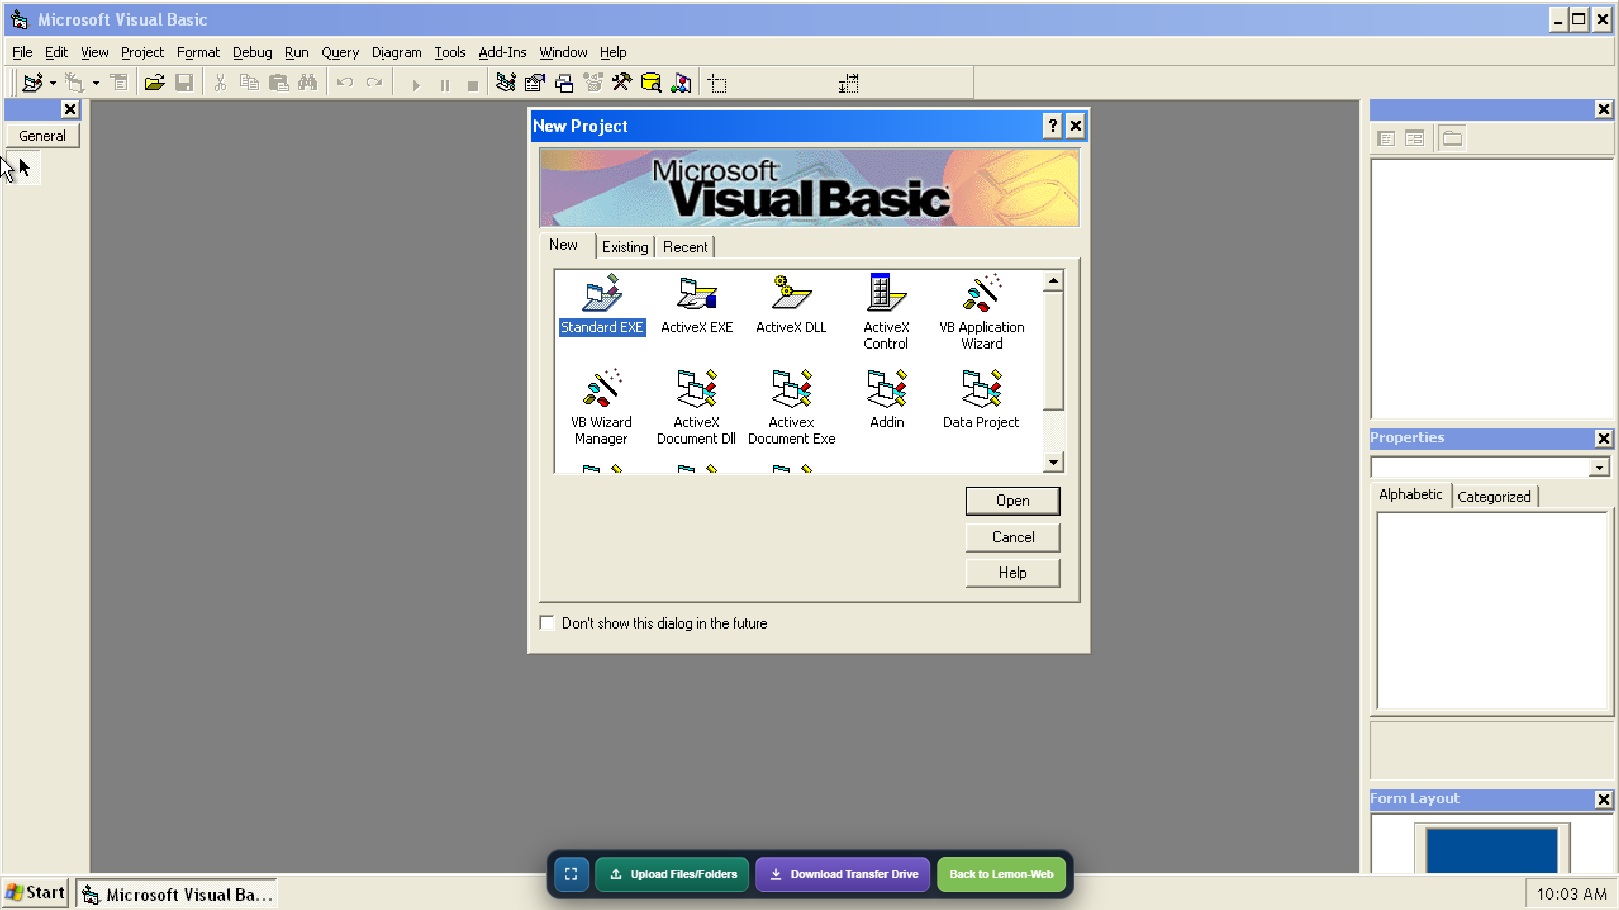Open the Project menu
1619x910 pixels.
click(142, 52)
